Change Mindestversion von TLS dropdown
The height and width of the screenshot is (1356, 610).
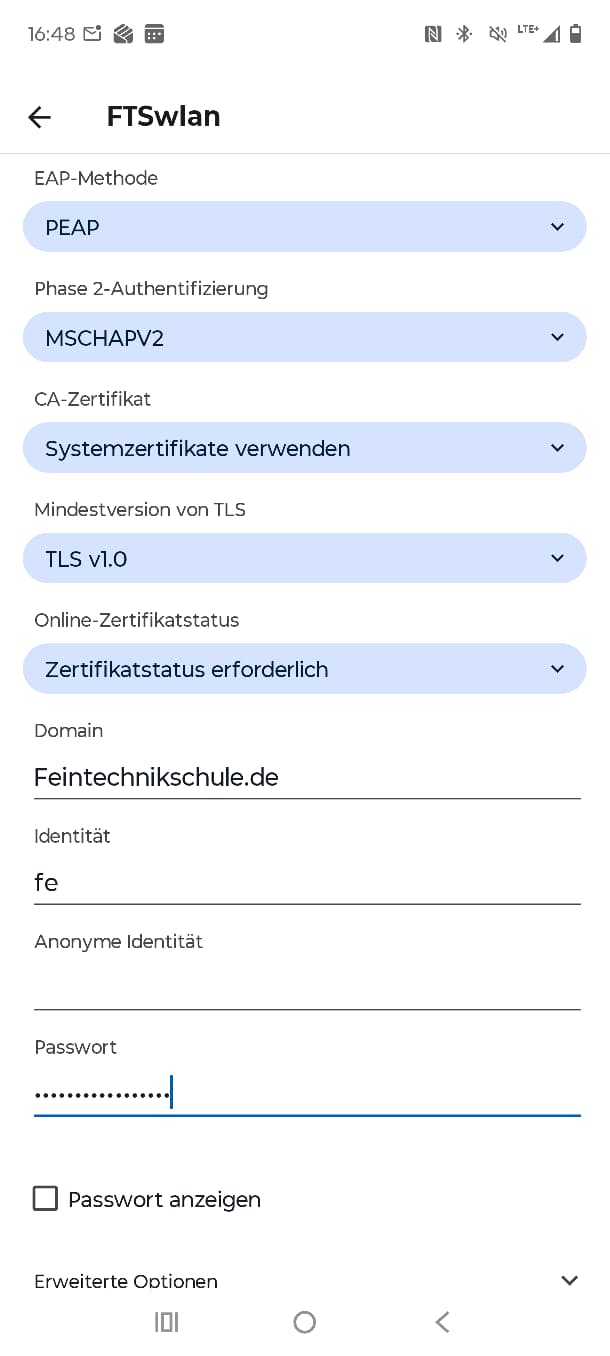(304, 558)
